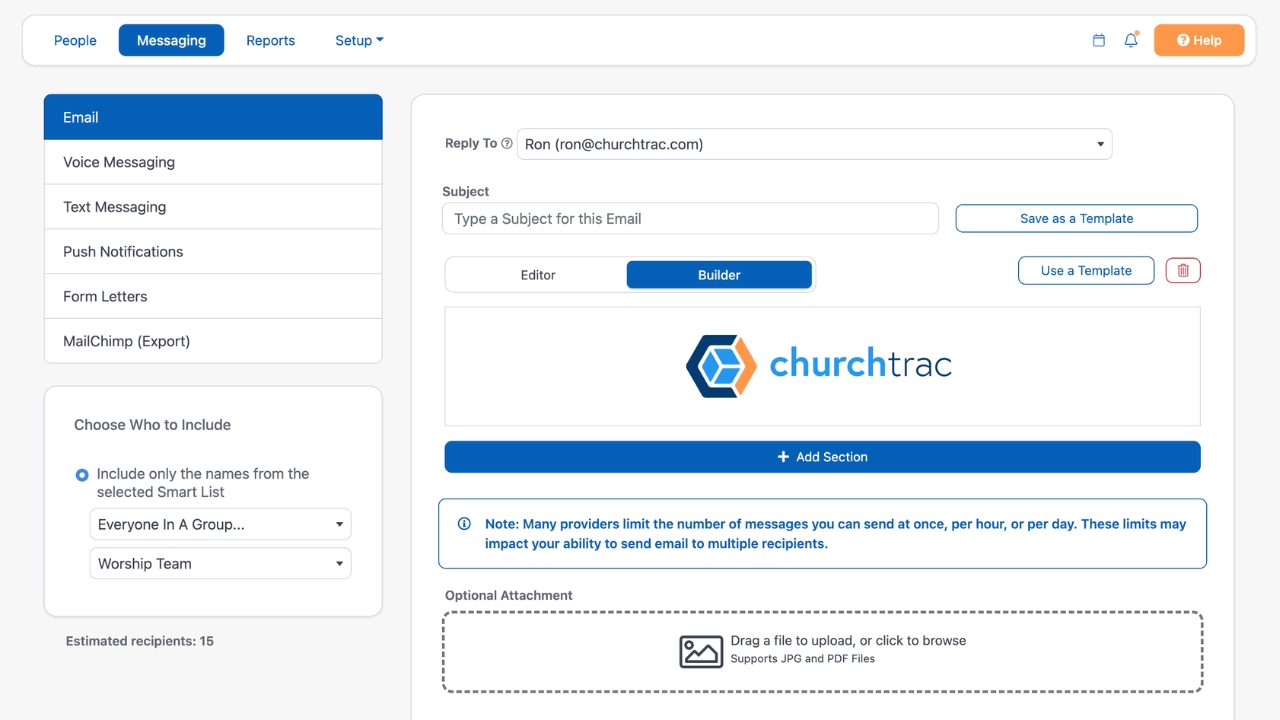This screenshot has height=720, width=1280.
Task: Click the 'Optional Attachment' label
Action: coord(509,595)
